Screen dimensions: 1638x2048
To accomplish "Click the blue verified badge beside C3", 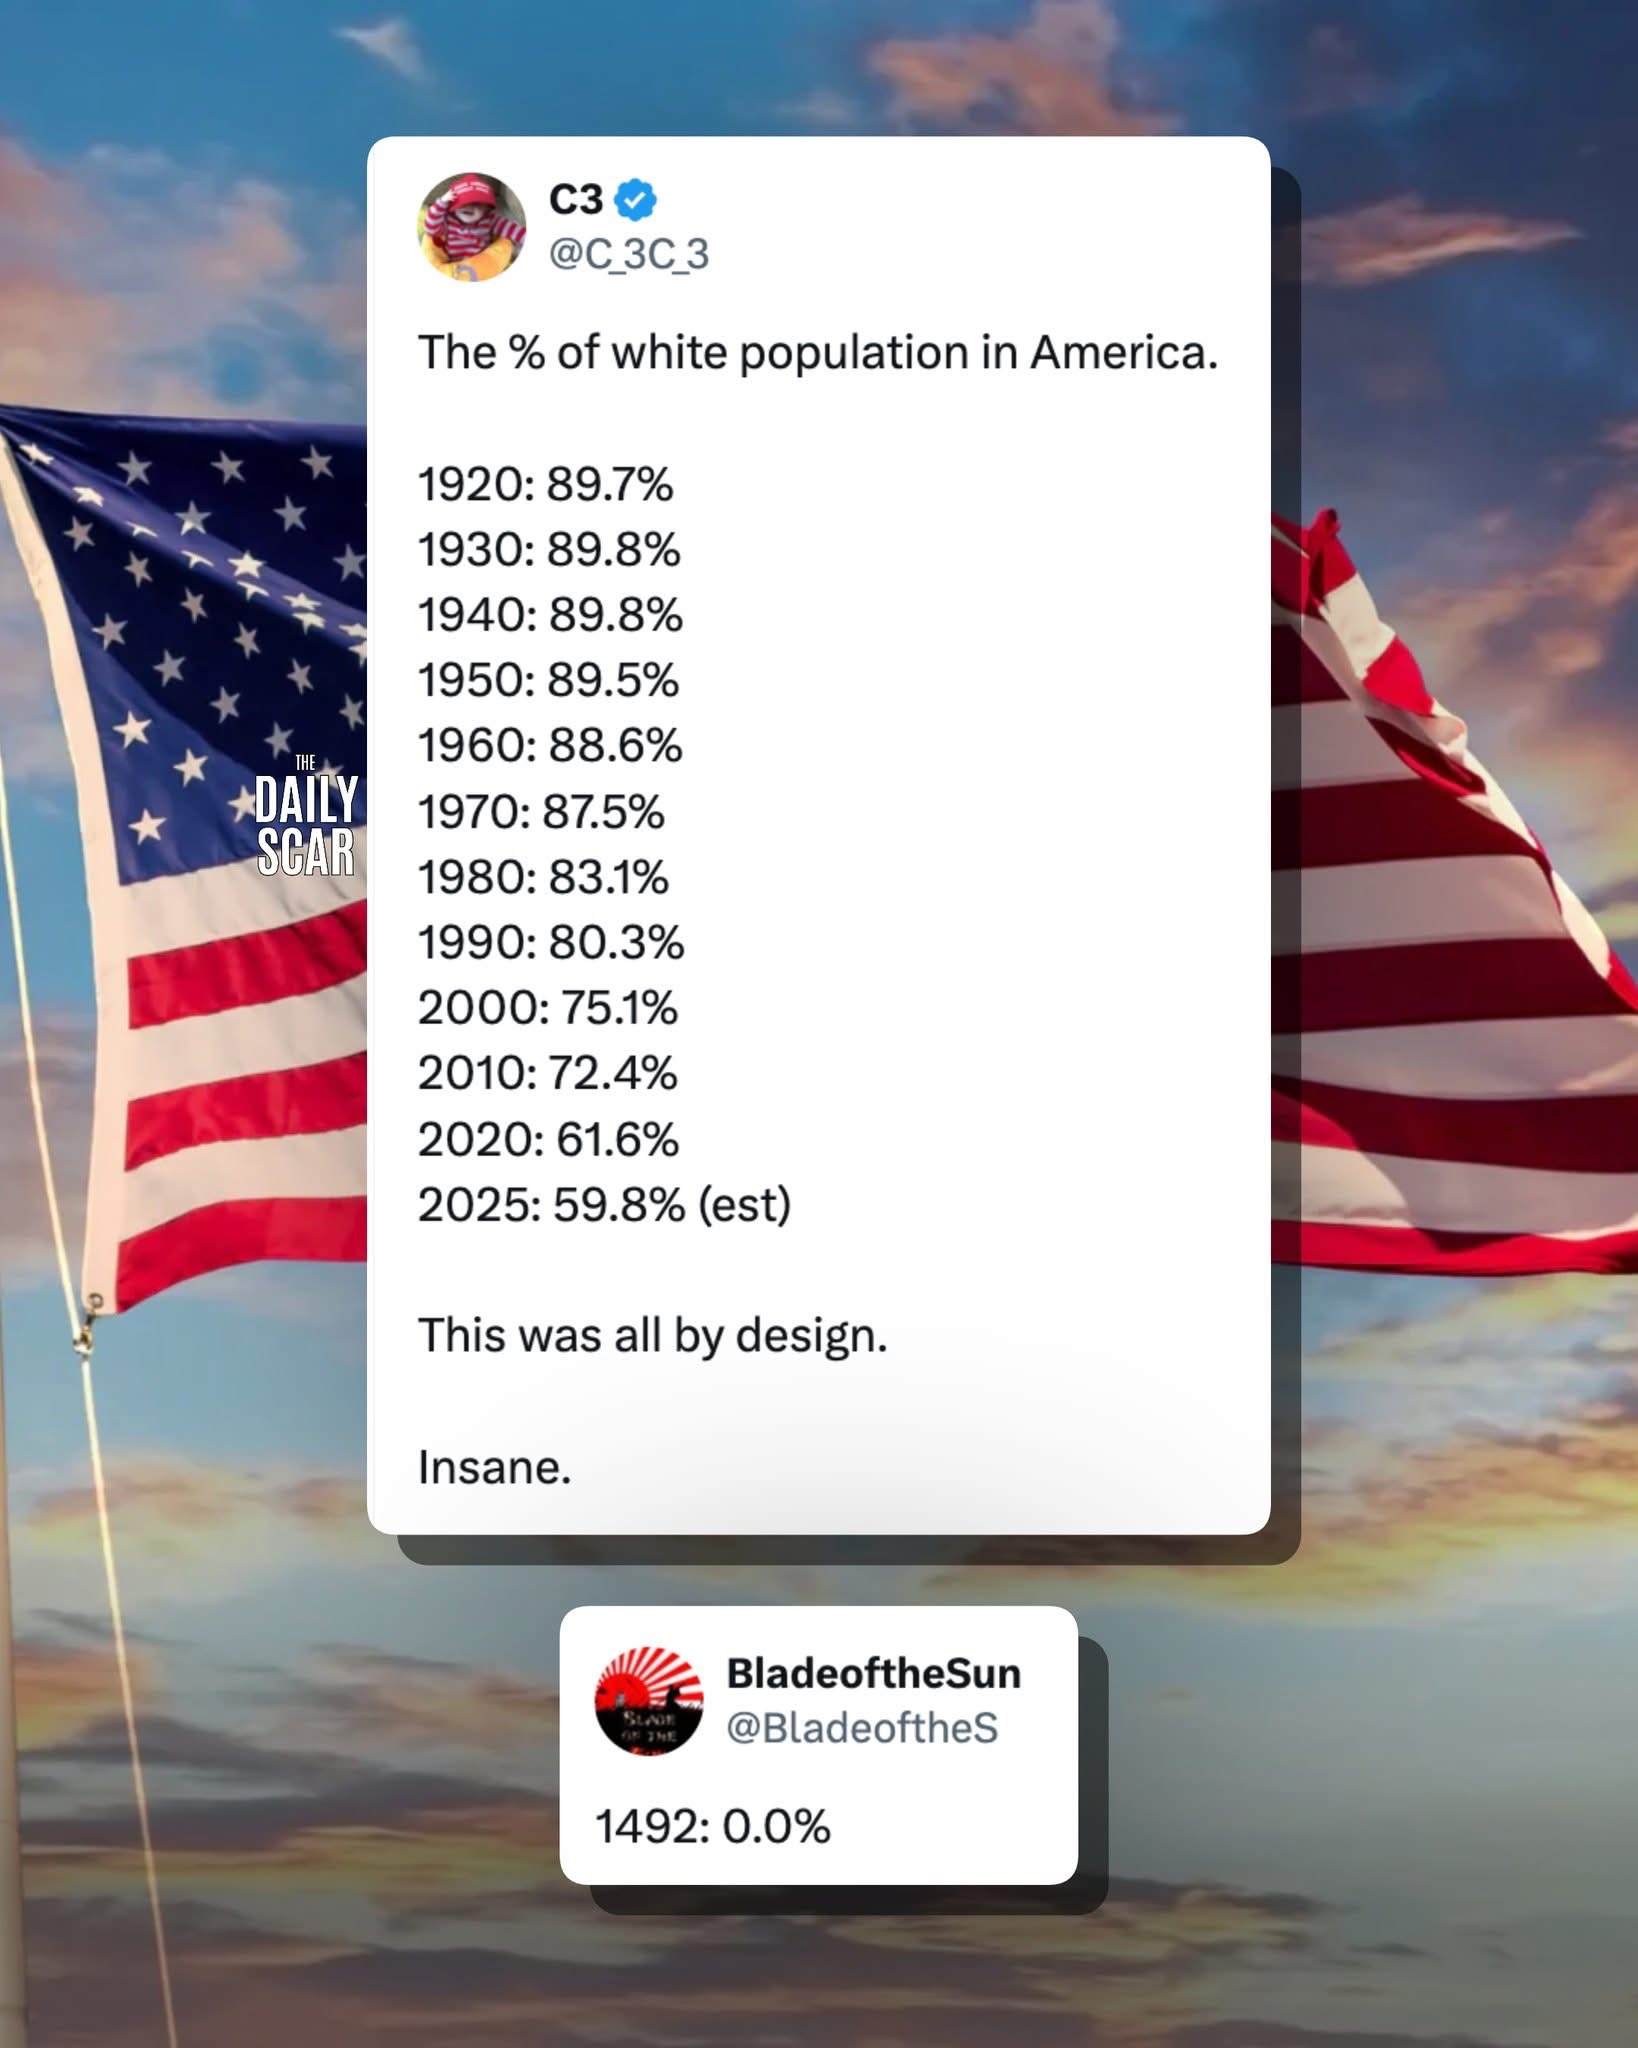I will click(x=636, y=200).
